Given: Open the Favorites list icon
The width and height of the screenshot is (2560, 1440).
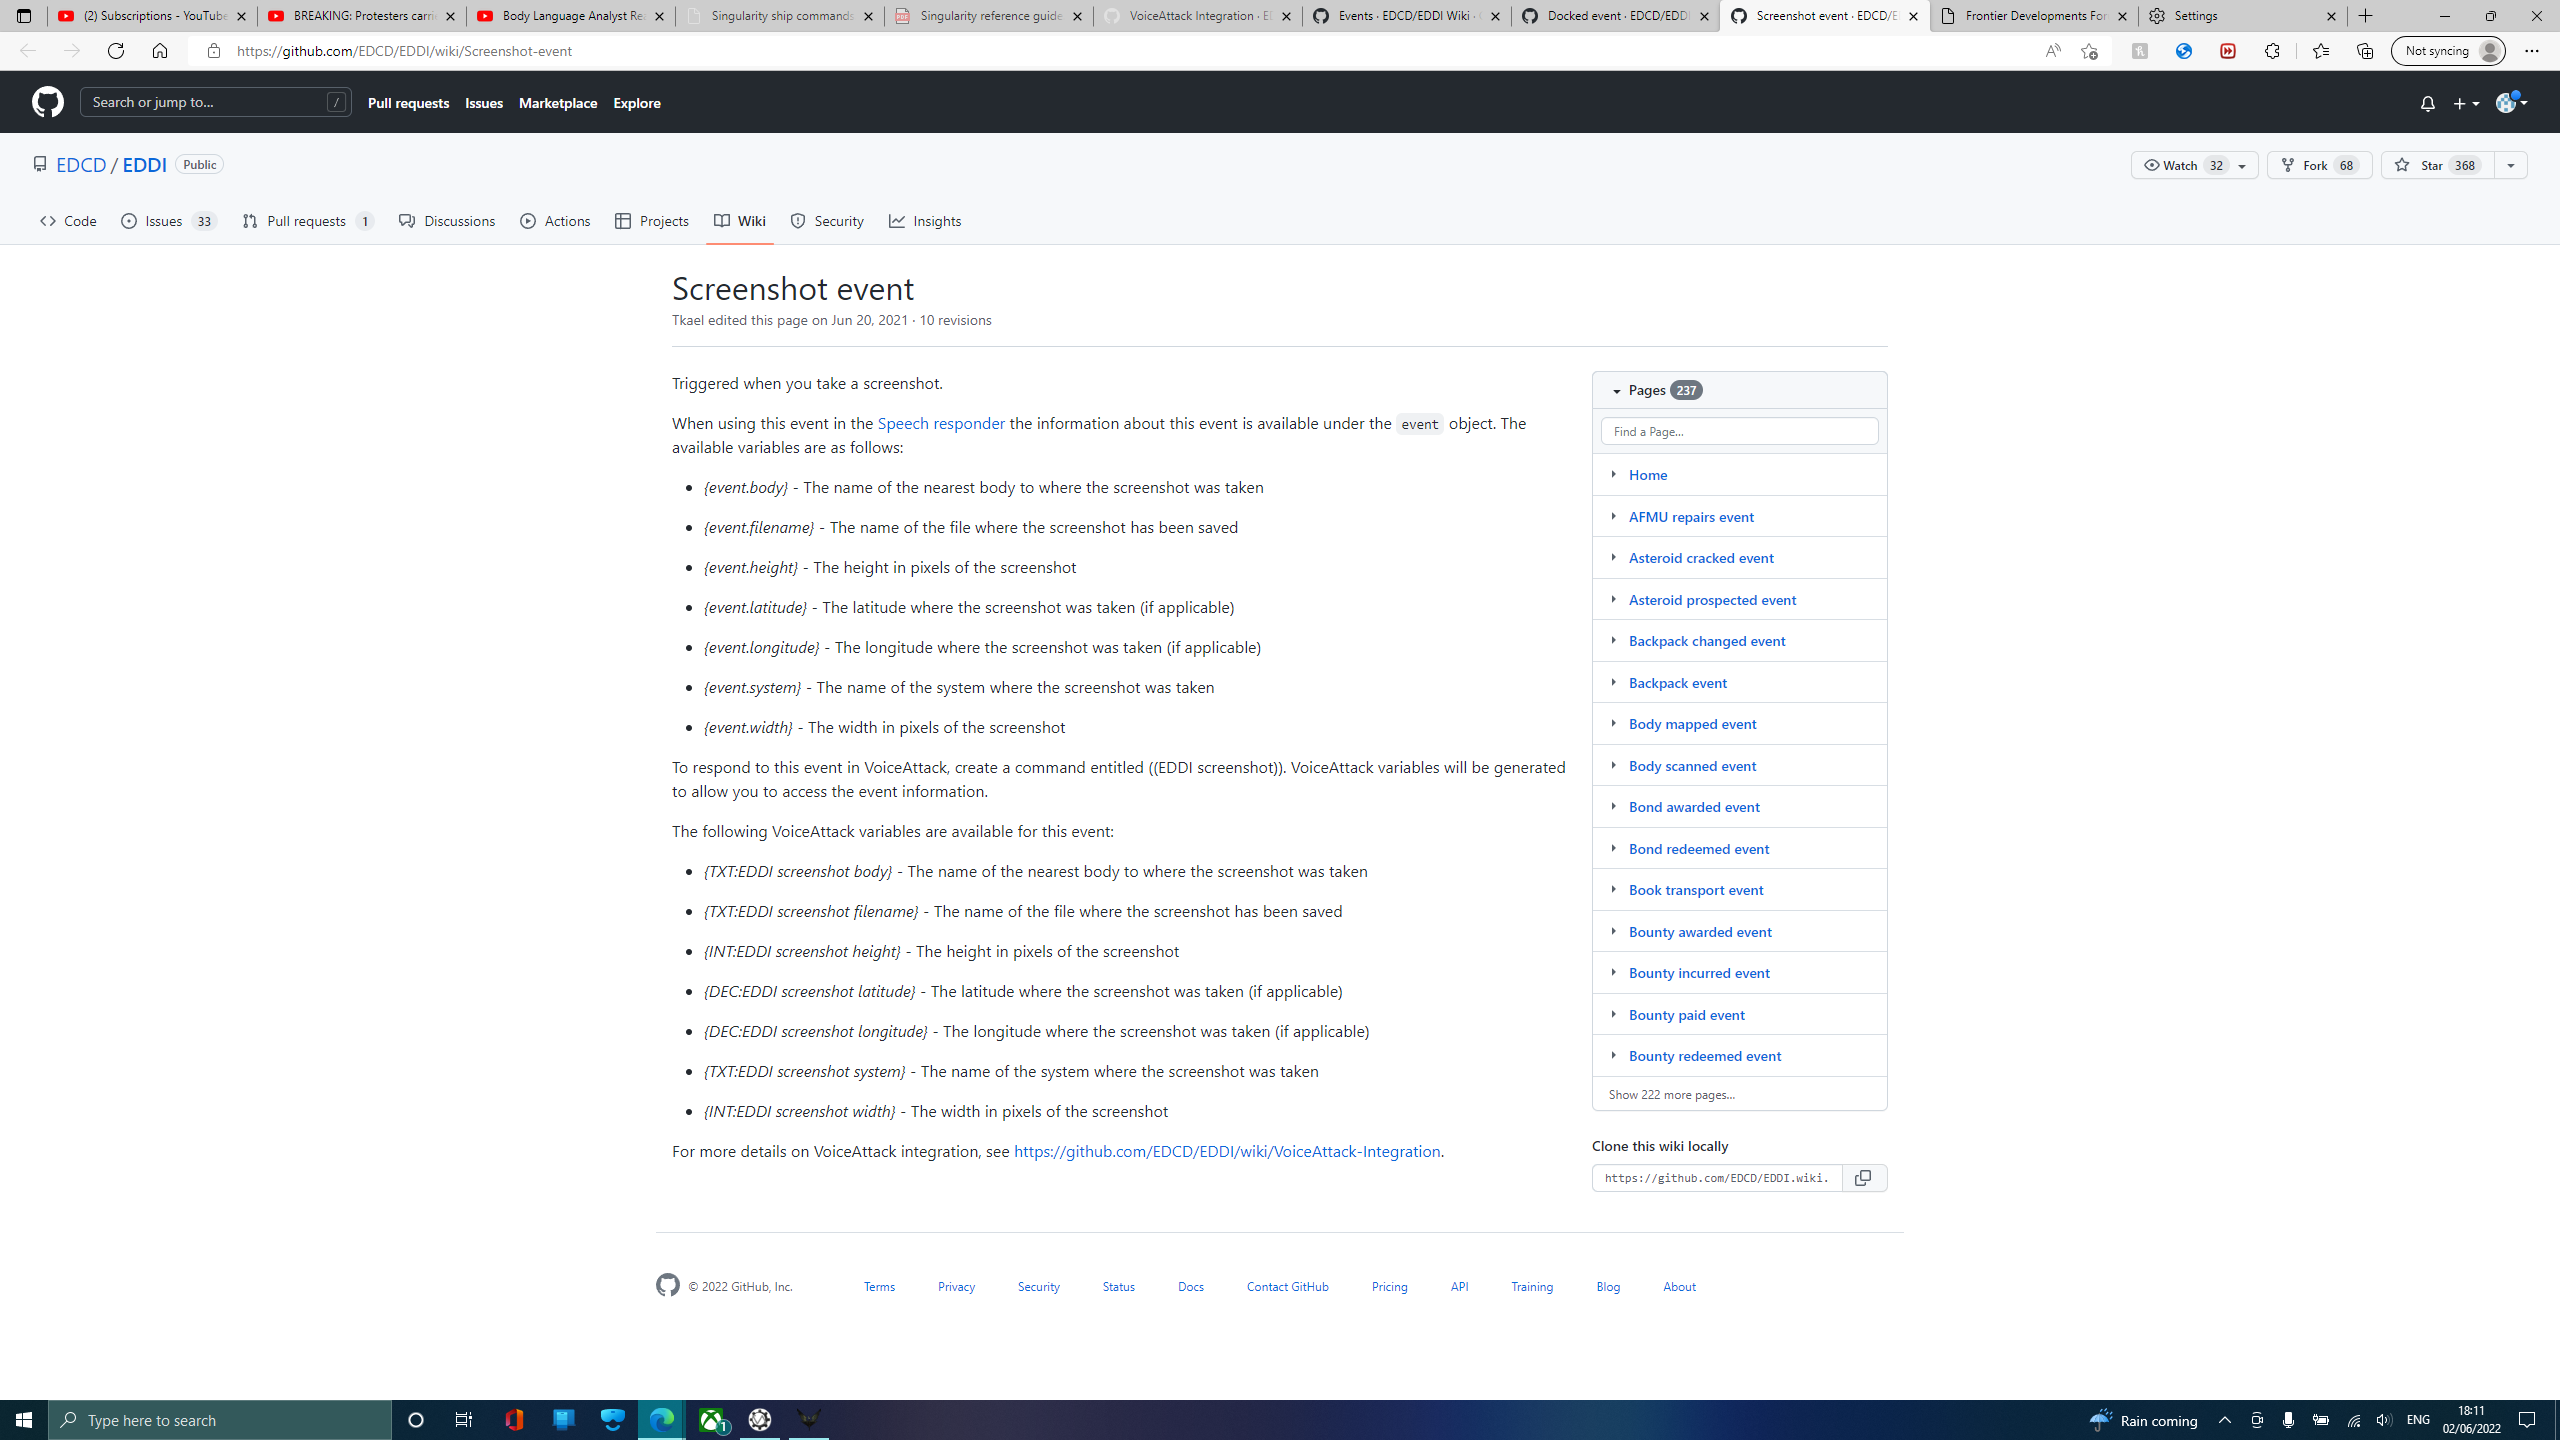Looking at the screenshot, I should click(x=2320, y=51).
